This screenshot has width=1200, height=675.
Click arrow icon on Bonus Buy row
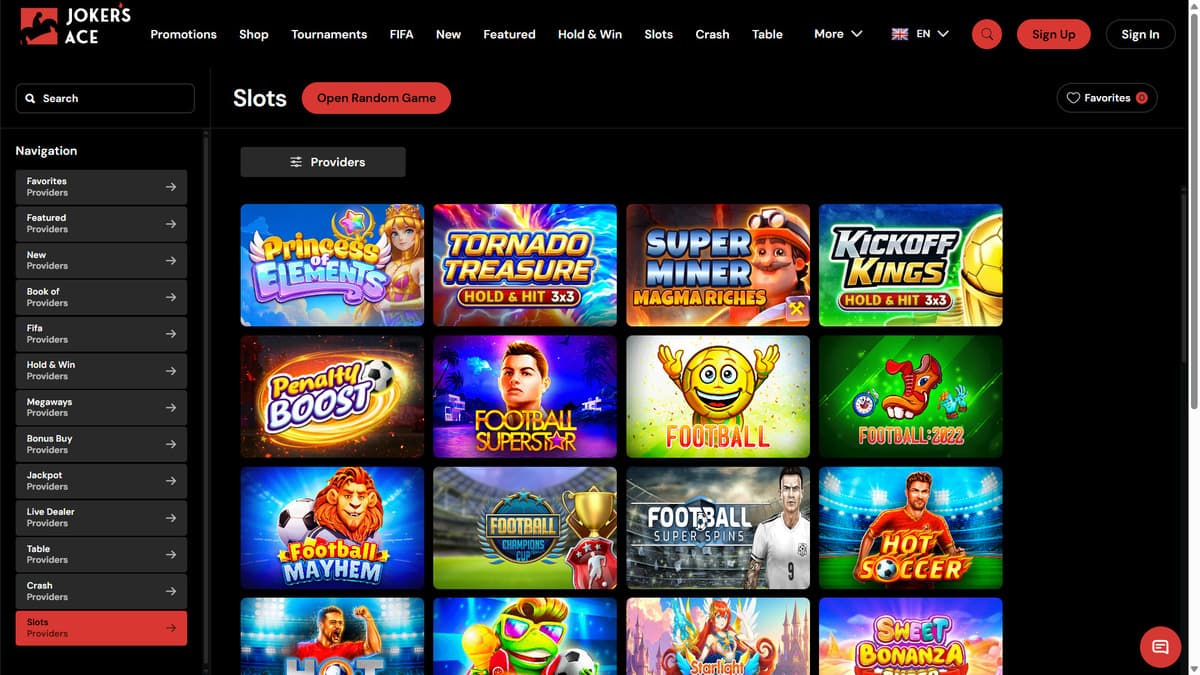coord(171,444)
